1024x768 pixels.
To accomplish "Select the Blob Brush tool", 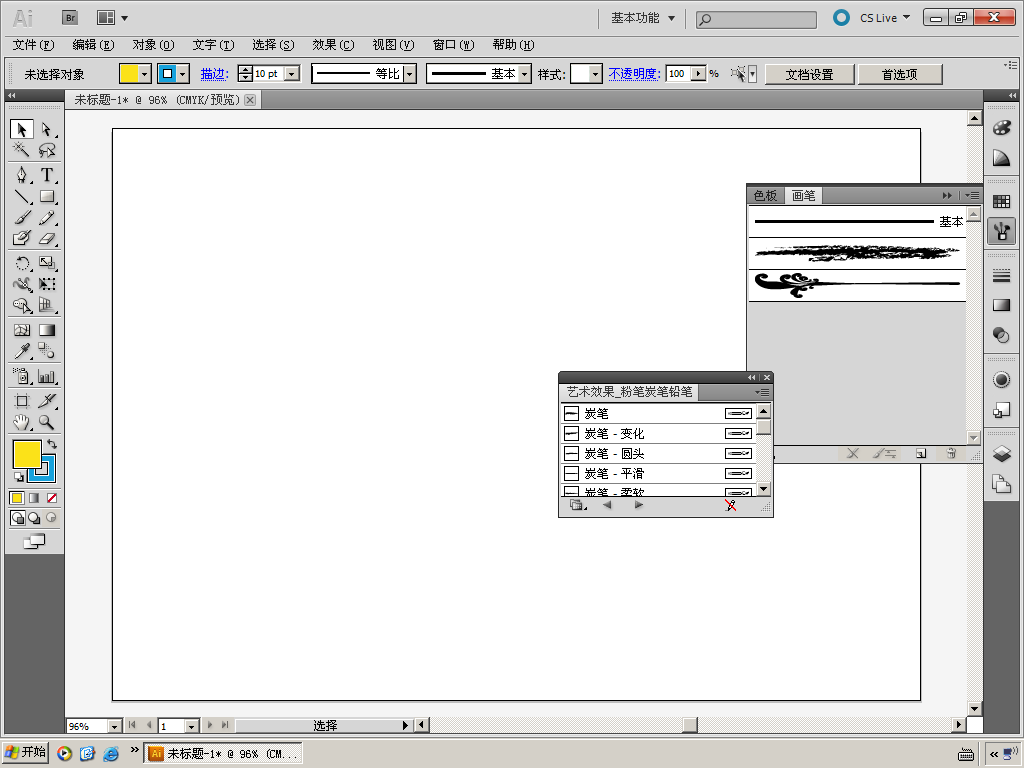I will [x=22, y=238].
